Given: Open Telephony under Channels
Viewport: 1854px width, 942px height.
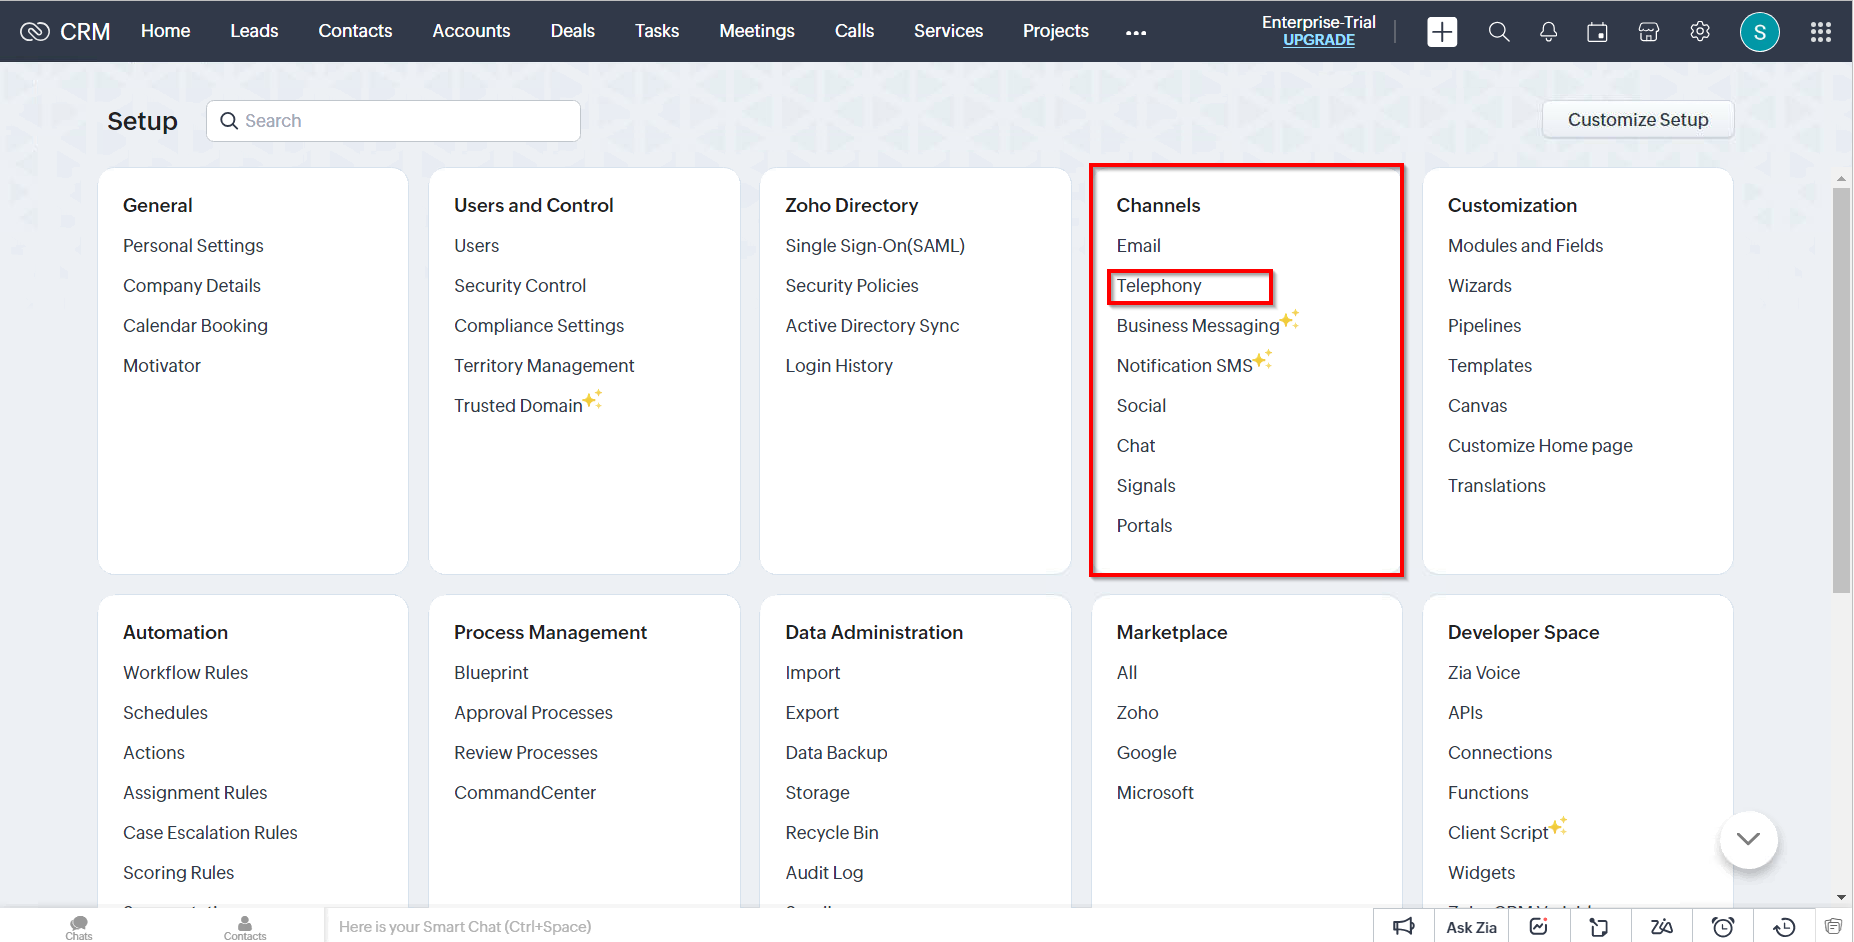Looking at the screenshot, I should (x=1159, y=286).
